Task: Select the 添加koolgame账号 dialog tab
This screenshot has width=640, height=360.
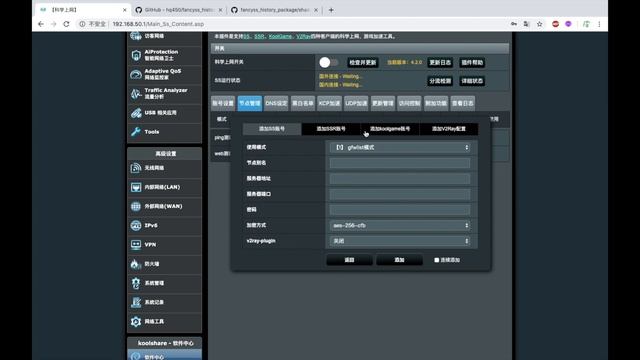Action: (390, 129)
